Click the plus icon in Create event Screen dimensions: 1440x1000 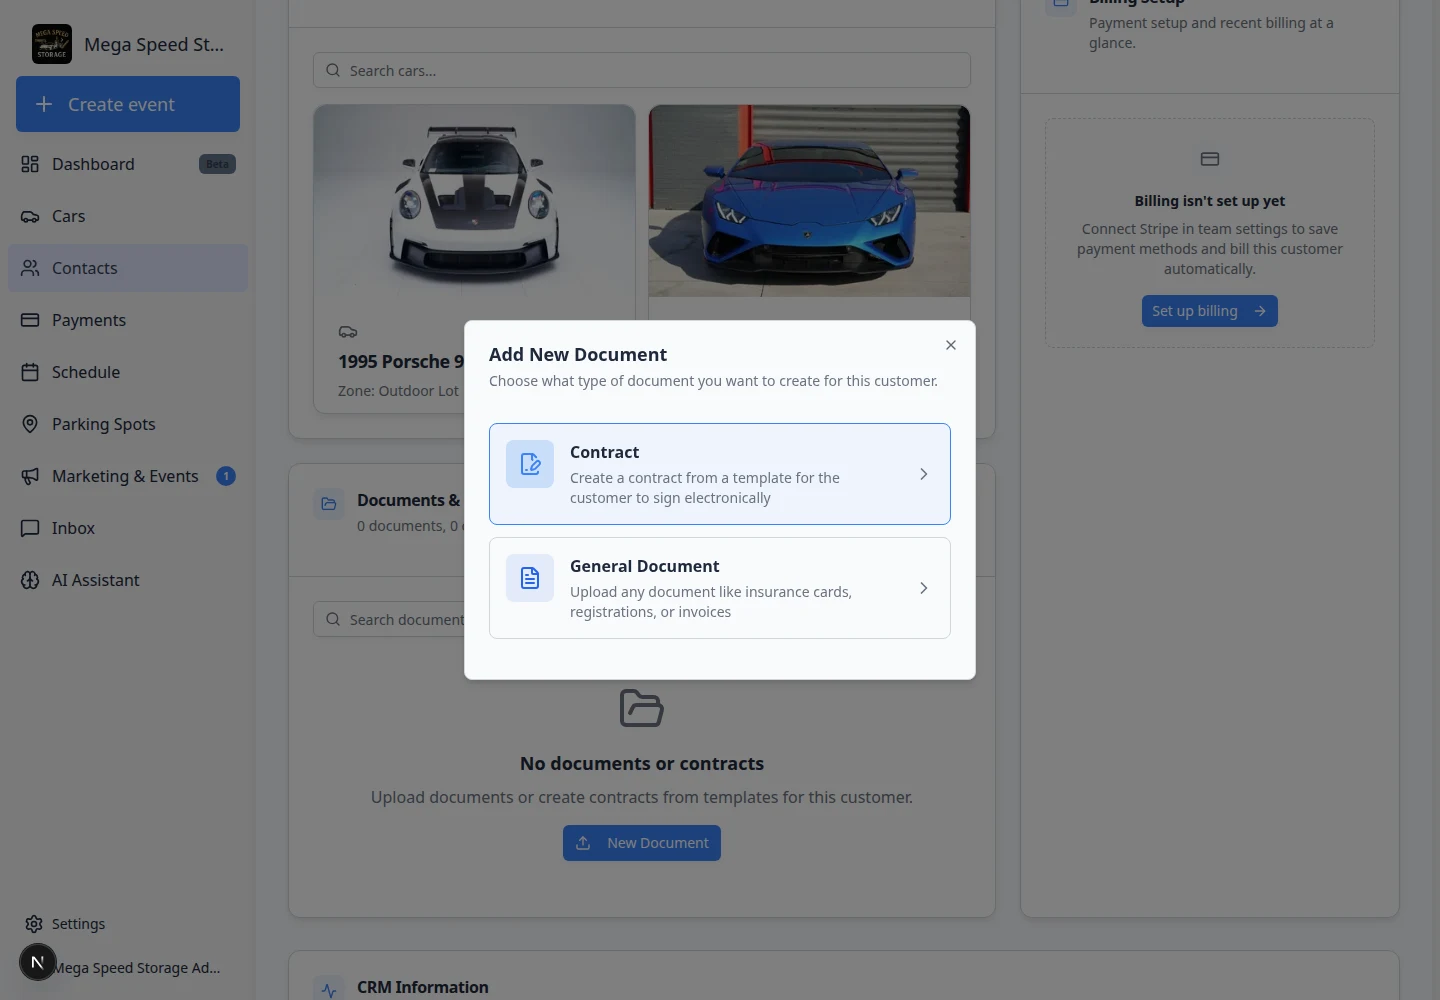(44, 104)
